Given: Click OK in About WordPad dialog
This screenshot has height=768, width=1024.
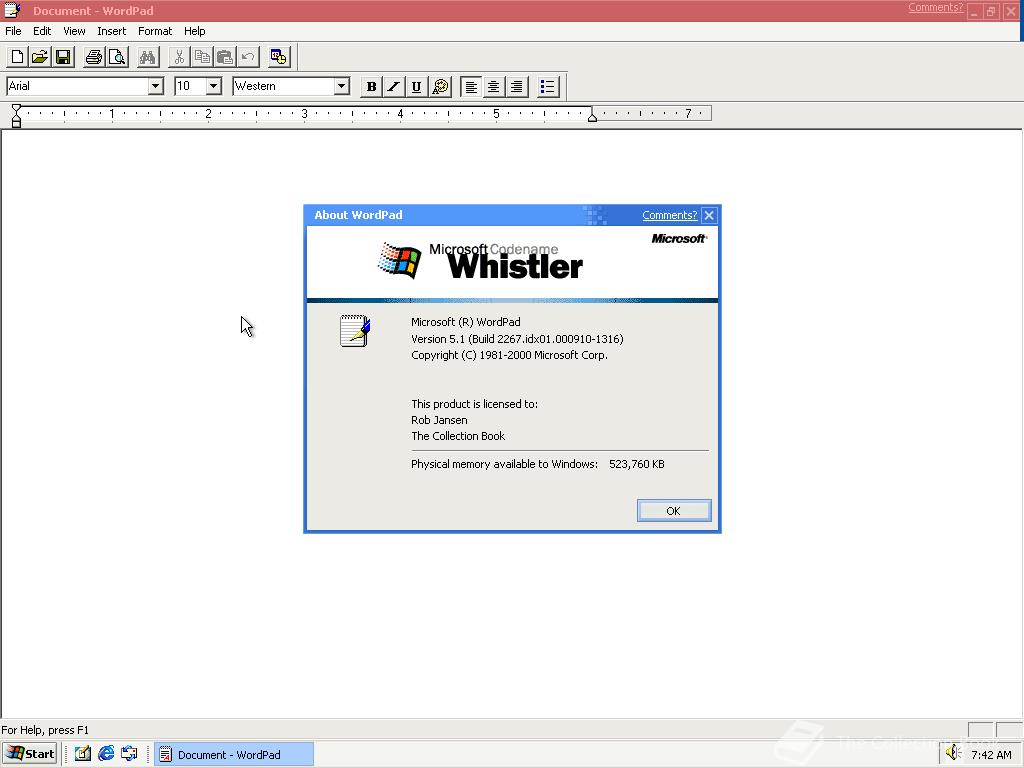Looking at the screenshot, I should click(673, 511).
